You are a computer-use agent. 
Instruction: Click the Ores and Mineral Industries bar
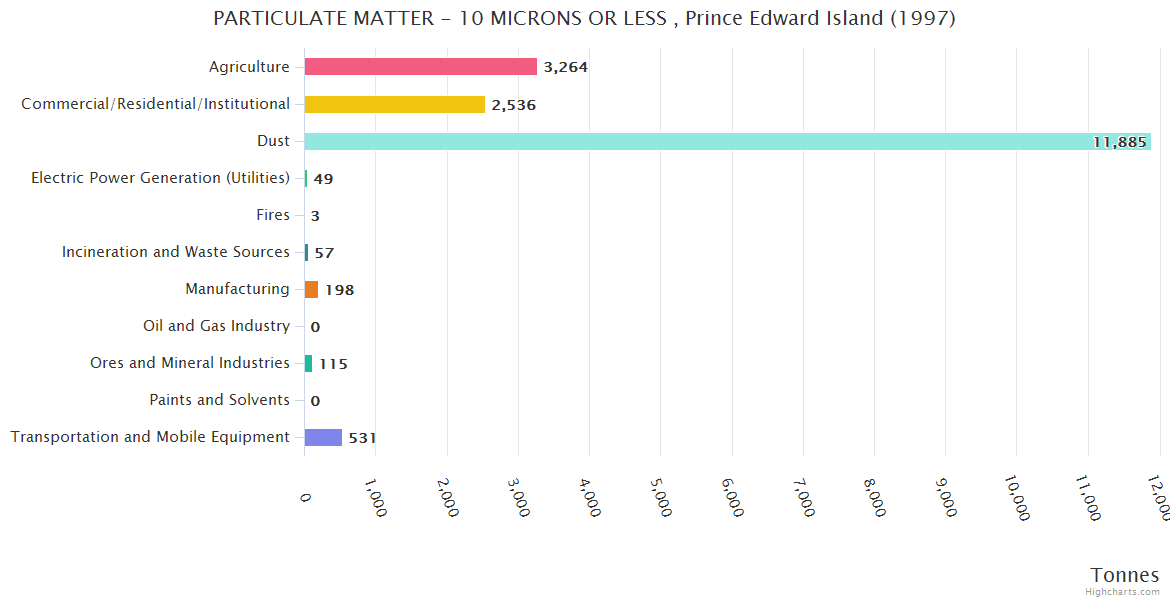308,363
